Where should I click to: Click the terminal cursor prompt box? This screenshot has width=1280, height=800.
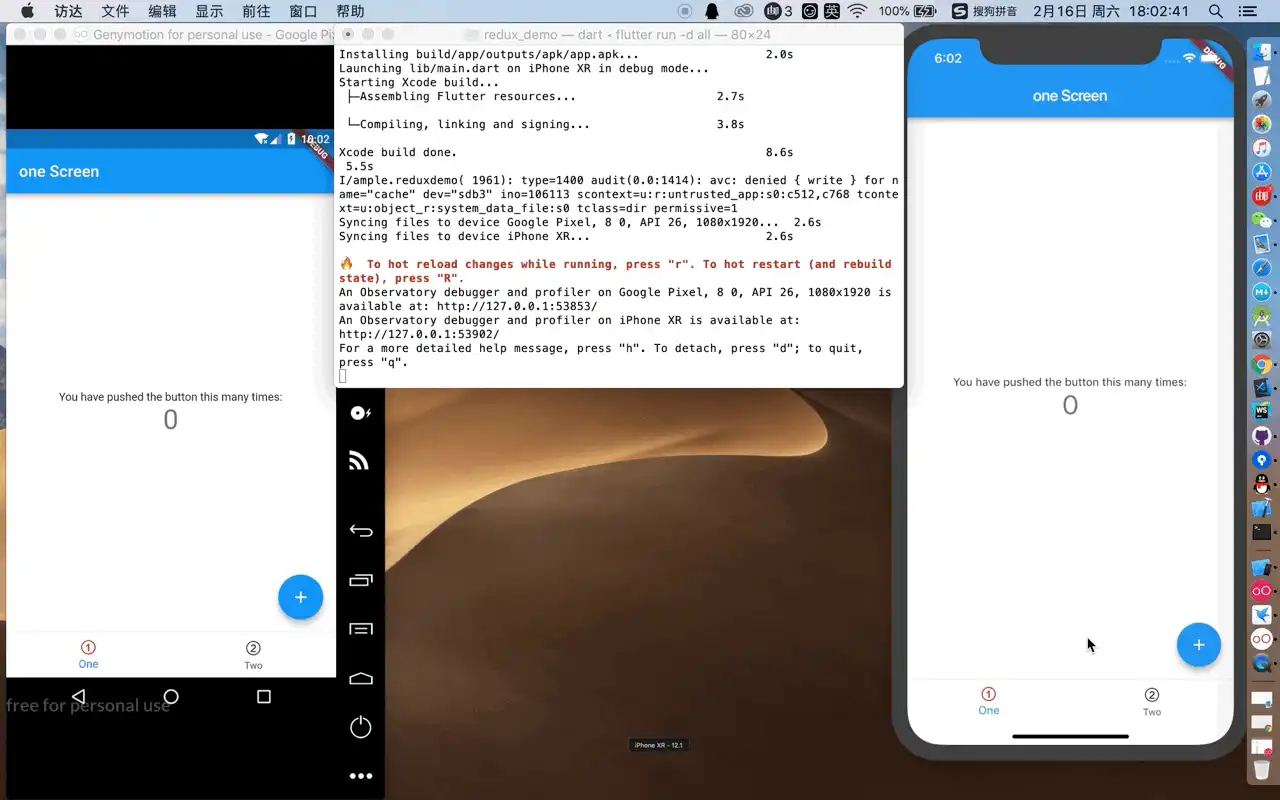(343, 376)
